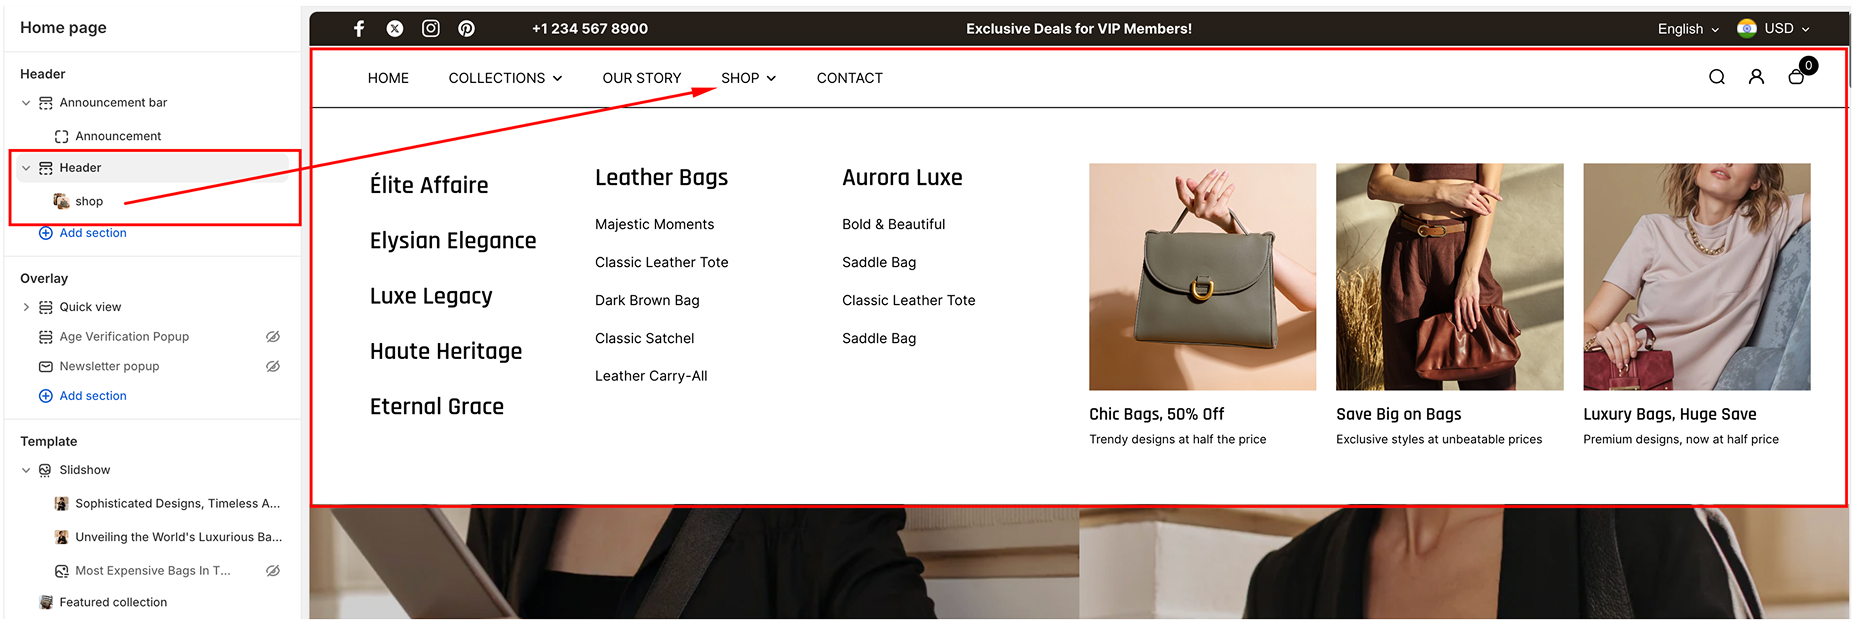Open the search magnifier icon
Image resolution: width=1854 pixels, height=625 pixels.
pyautogui.click(x=1717, y=77)
